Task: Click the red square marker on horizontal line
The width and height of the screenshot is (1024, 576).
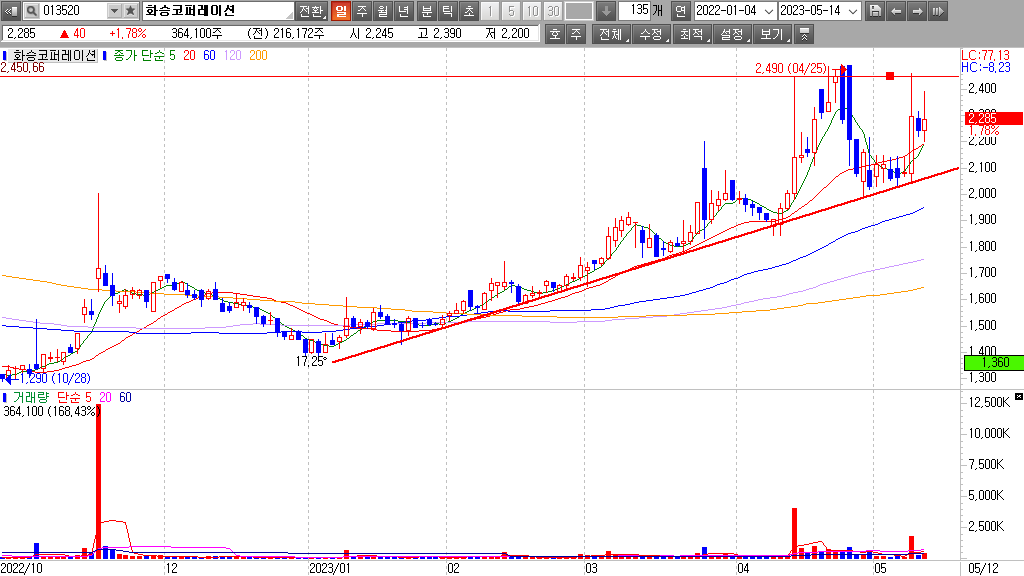Action: point(889,76)
